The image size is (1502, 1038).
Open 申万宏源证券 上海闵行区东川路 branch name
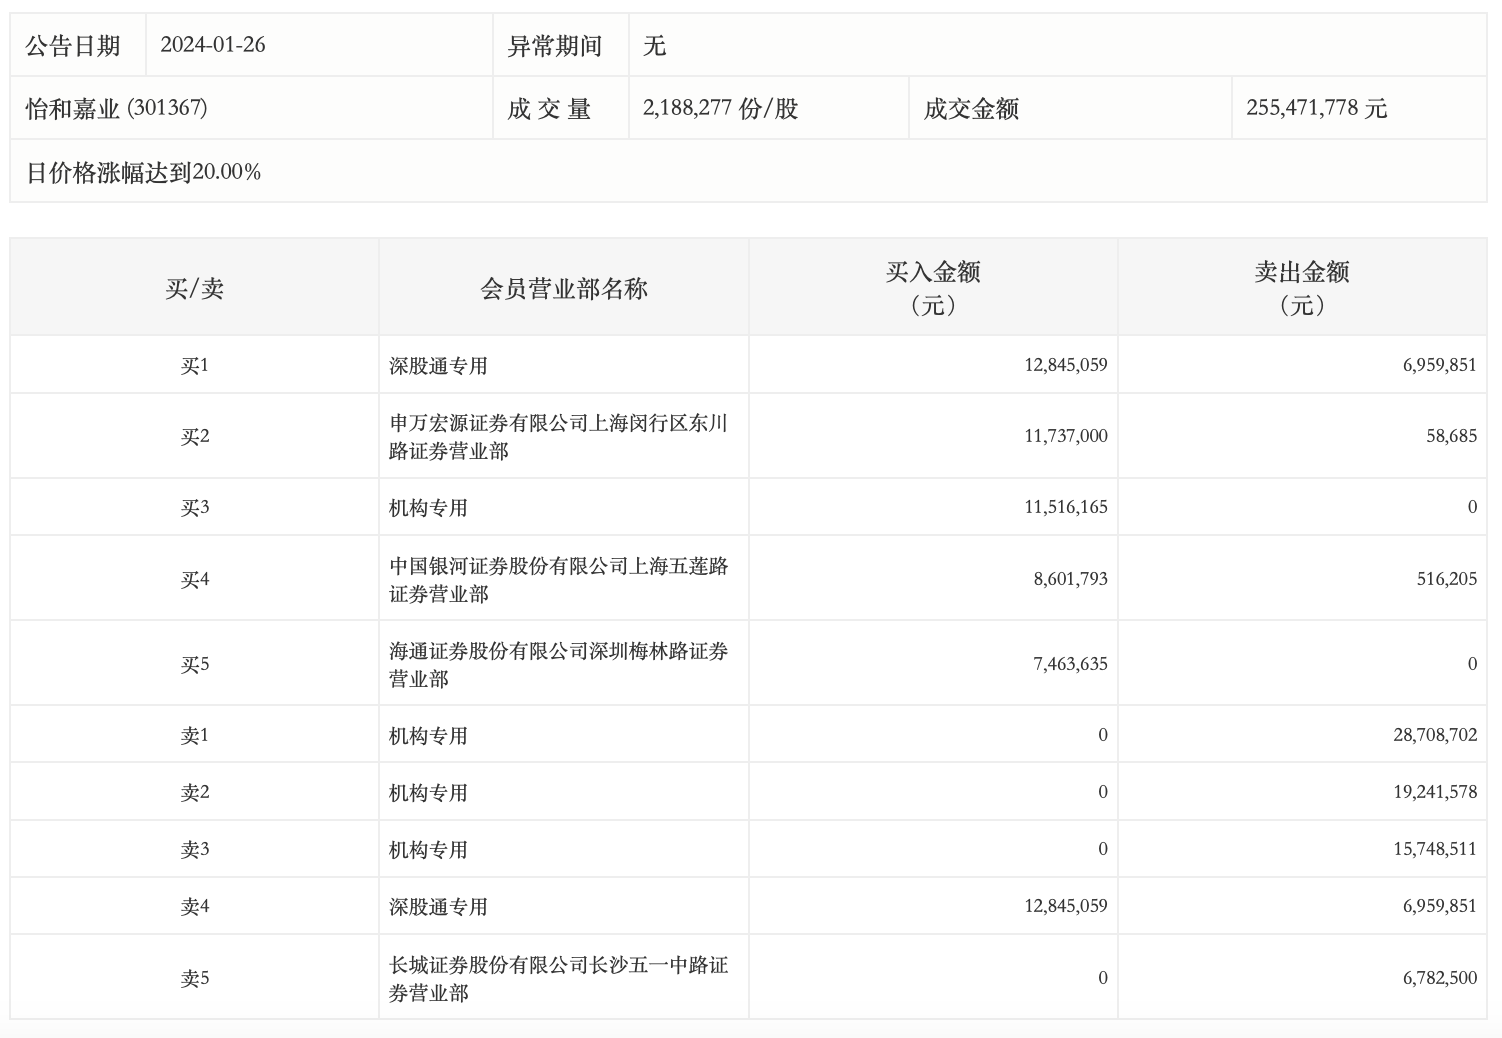[x=558, y=436]
